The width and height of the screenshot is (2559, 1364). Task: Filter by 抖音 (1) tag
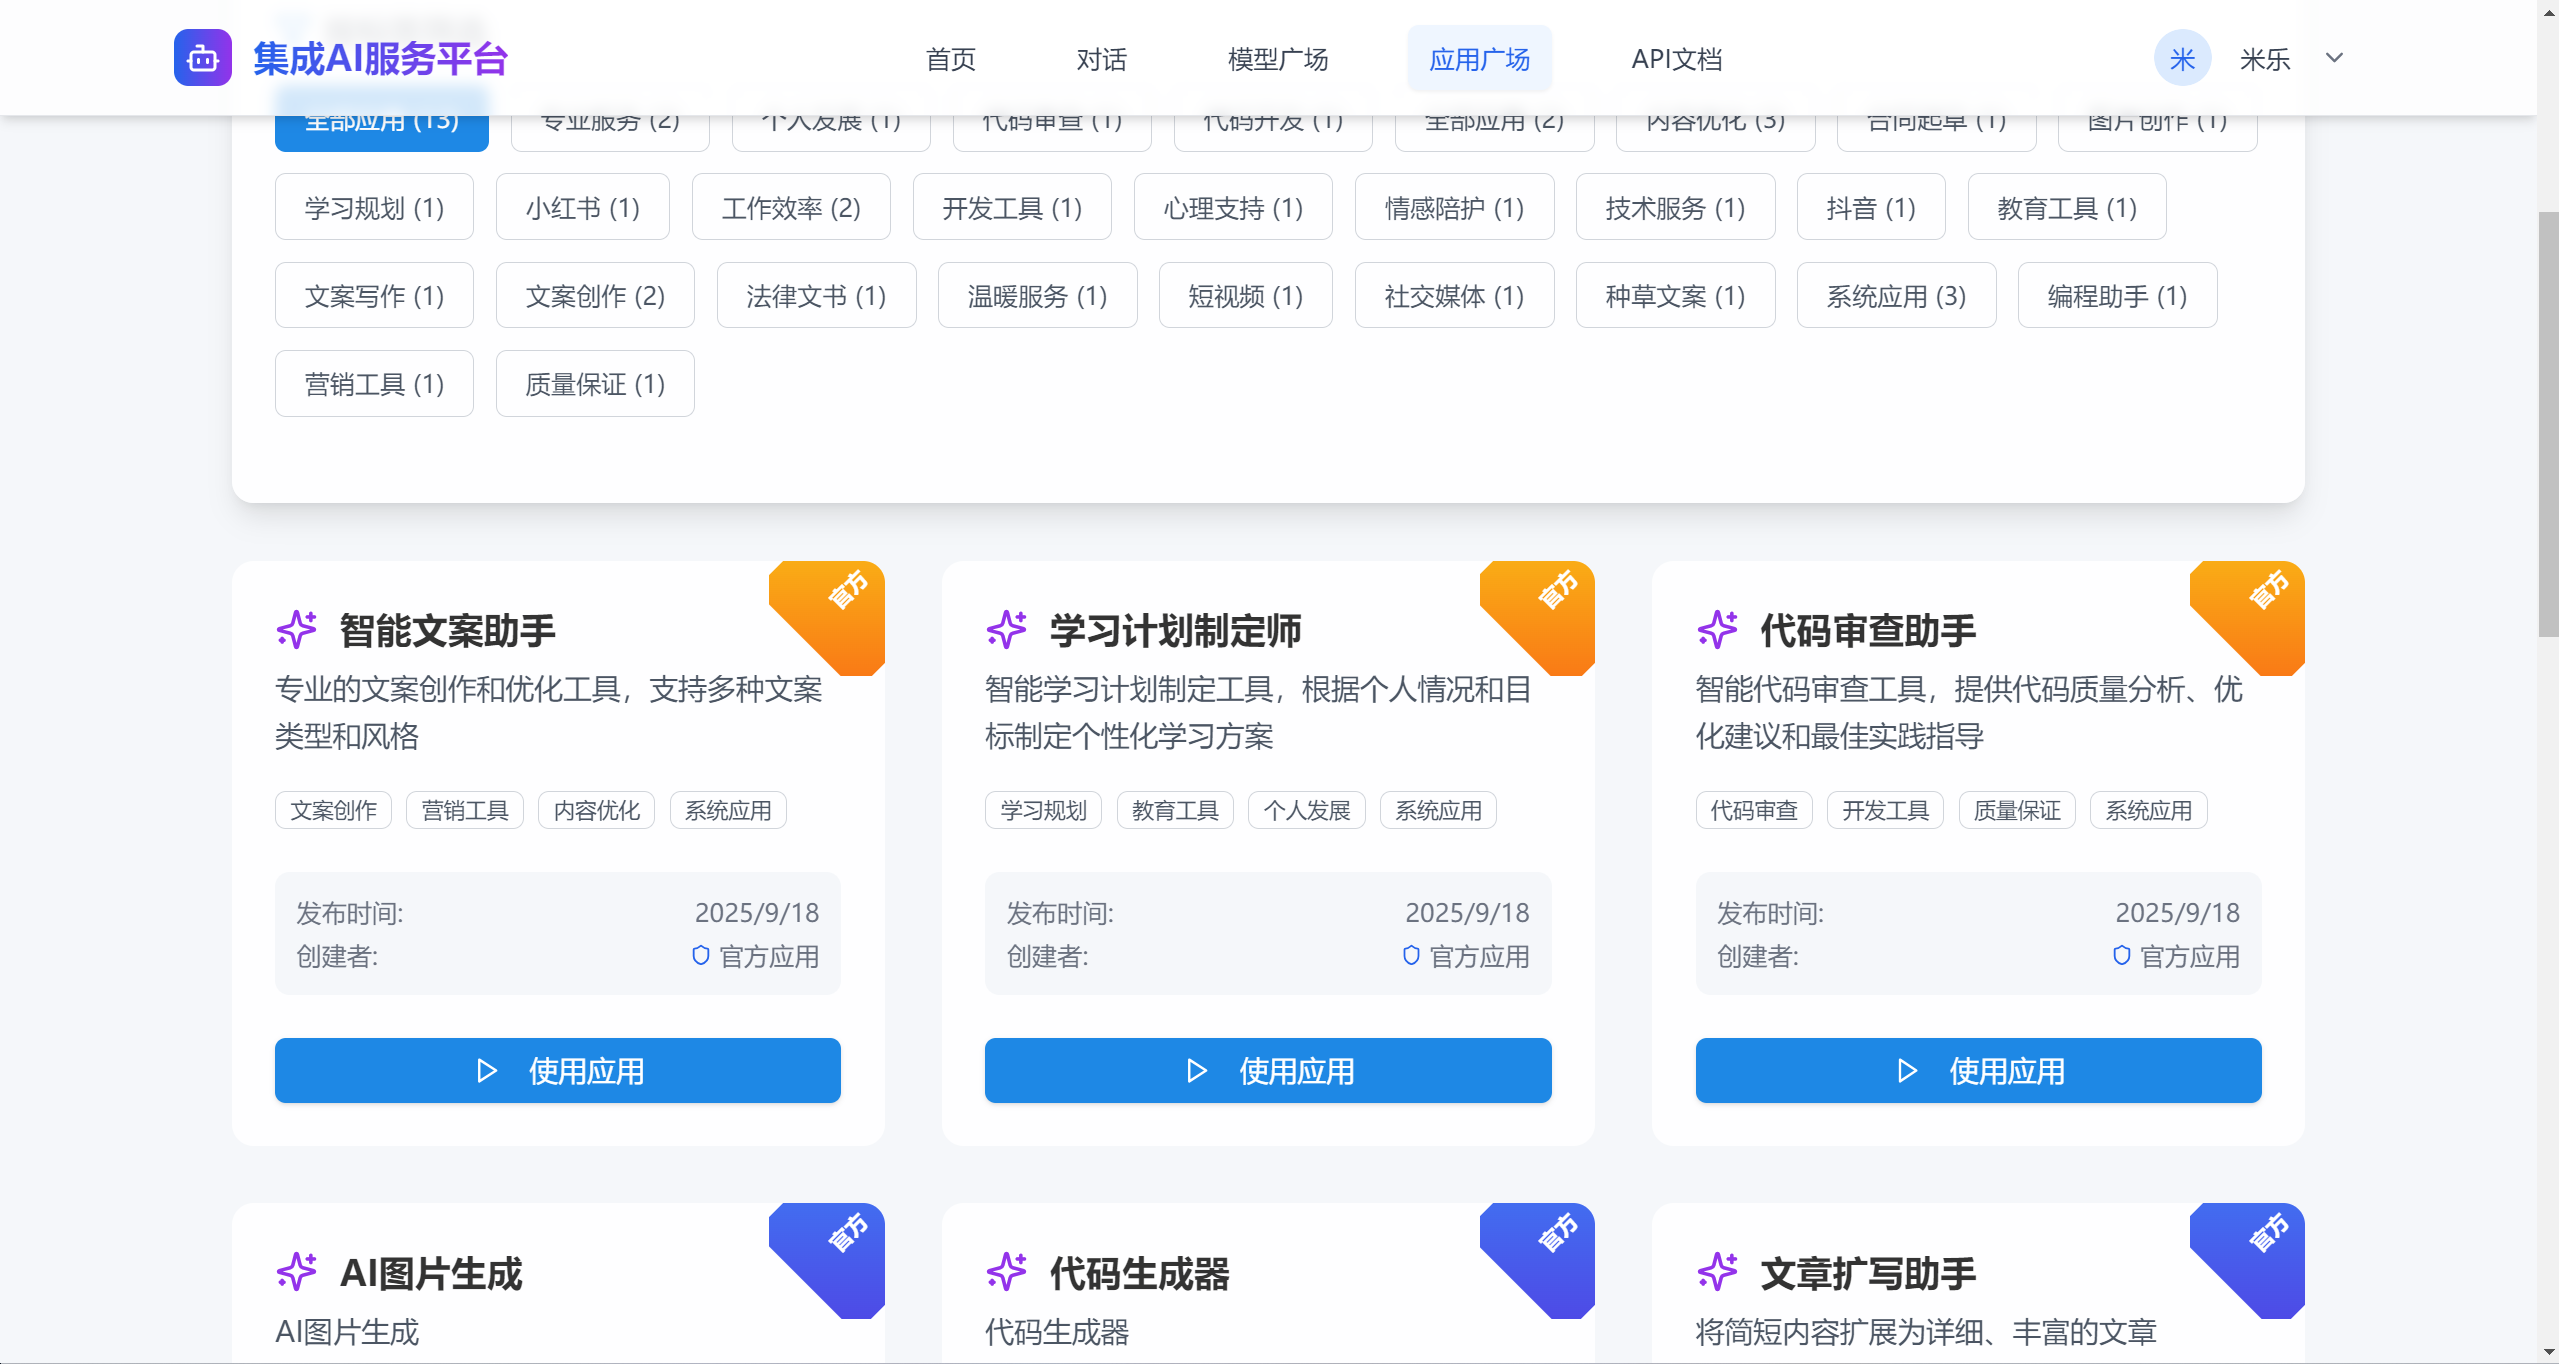[1871, 207]
